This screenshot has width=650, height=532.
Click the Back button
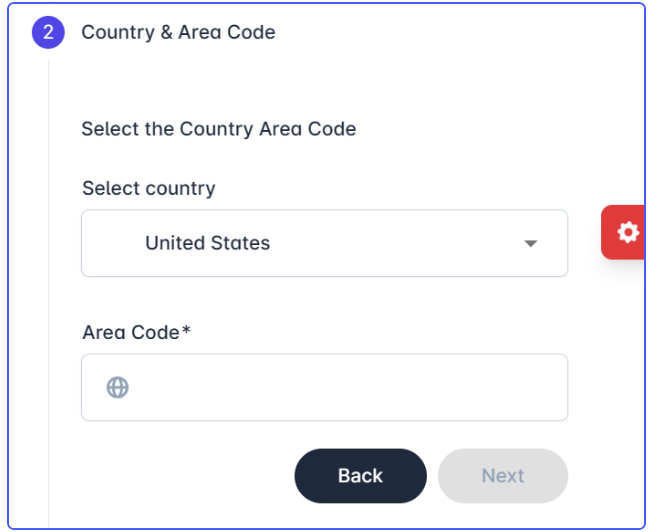361,476
